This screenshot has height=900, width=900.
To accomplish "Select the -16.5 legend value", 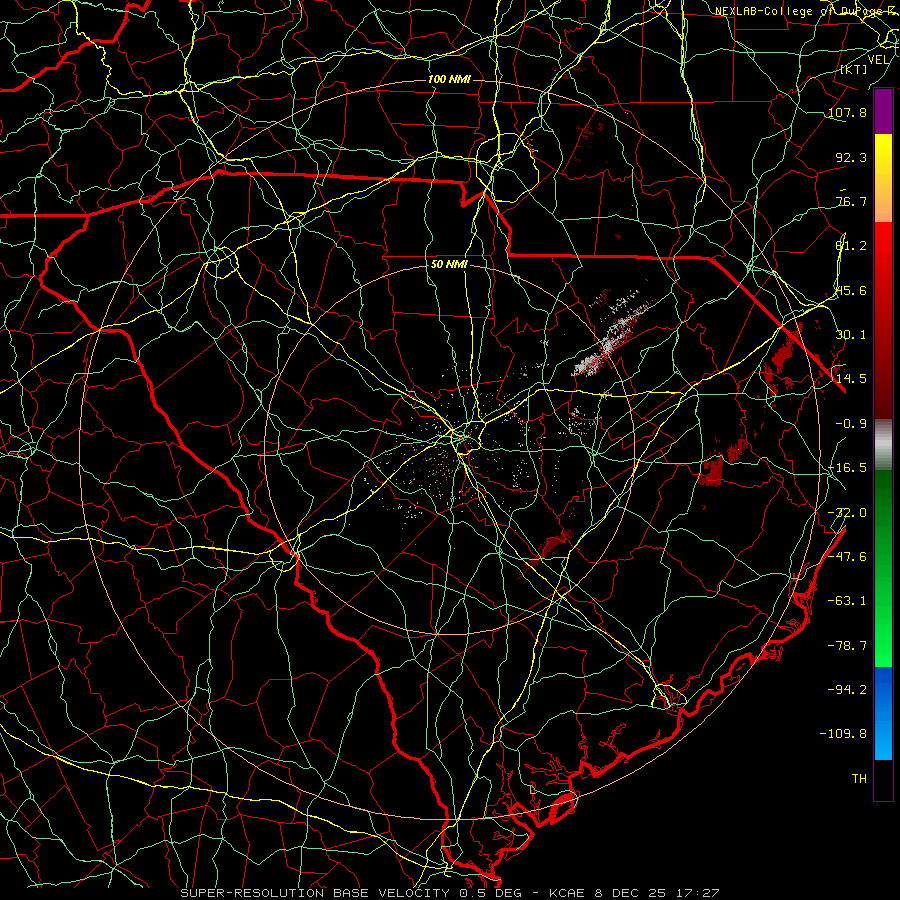I will [x=847, y=468].
